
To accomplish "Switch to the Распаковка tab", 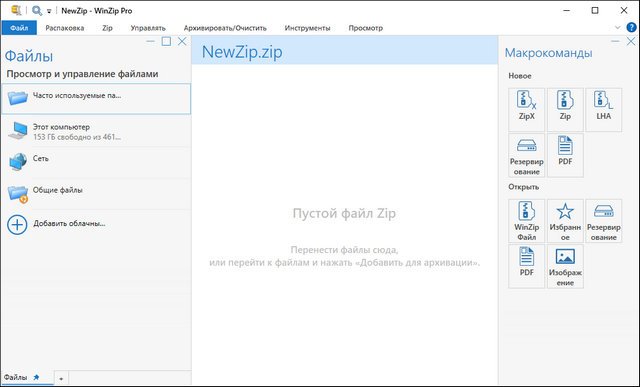I will [64, 28].
